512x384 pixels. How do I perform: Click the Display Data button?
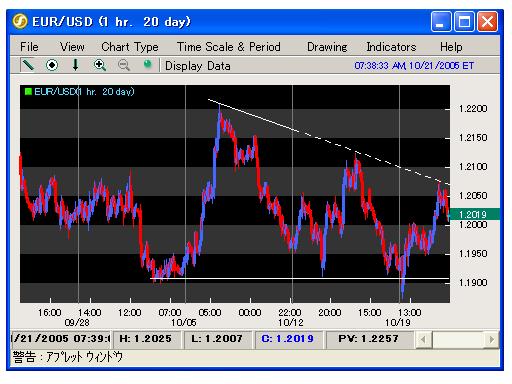(x=198, y=66)
